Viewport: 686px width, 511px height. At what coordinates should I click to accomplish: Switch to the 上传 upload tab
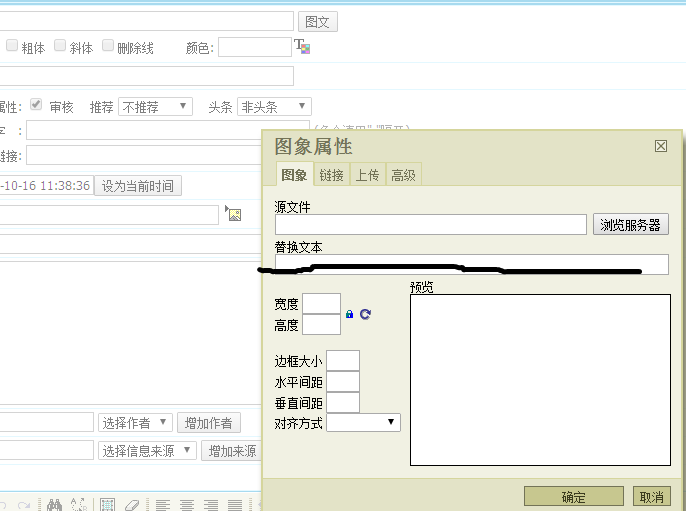pyautogui.click(x=367, y=175)
